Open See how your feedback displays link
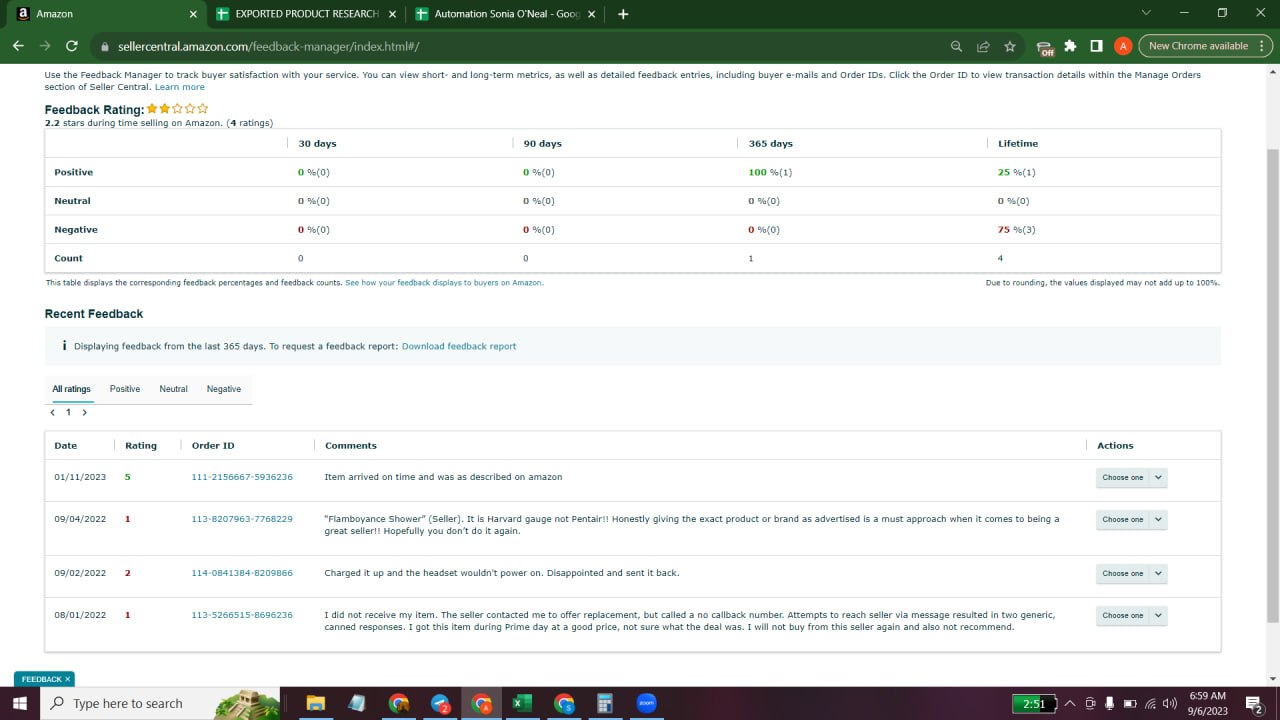Screen dimensions: 1280x720 (x=444, y=283)
